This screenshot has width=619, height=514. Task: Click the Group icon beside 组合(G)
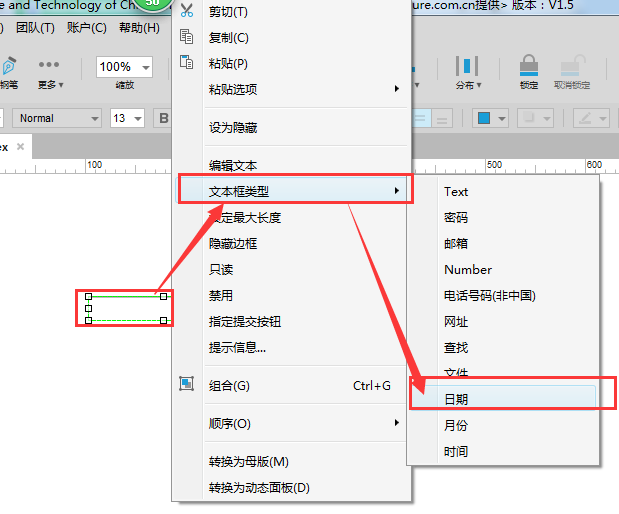pyautogui.click(x=186, y=383)
